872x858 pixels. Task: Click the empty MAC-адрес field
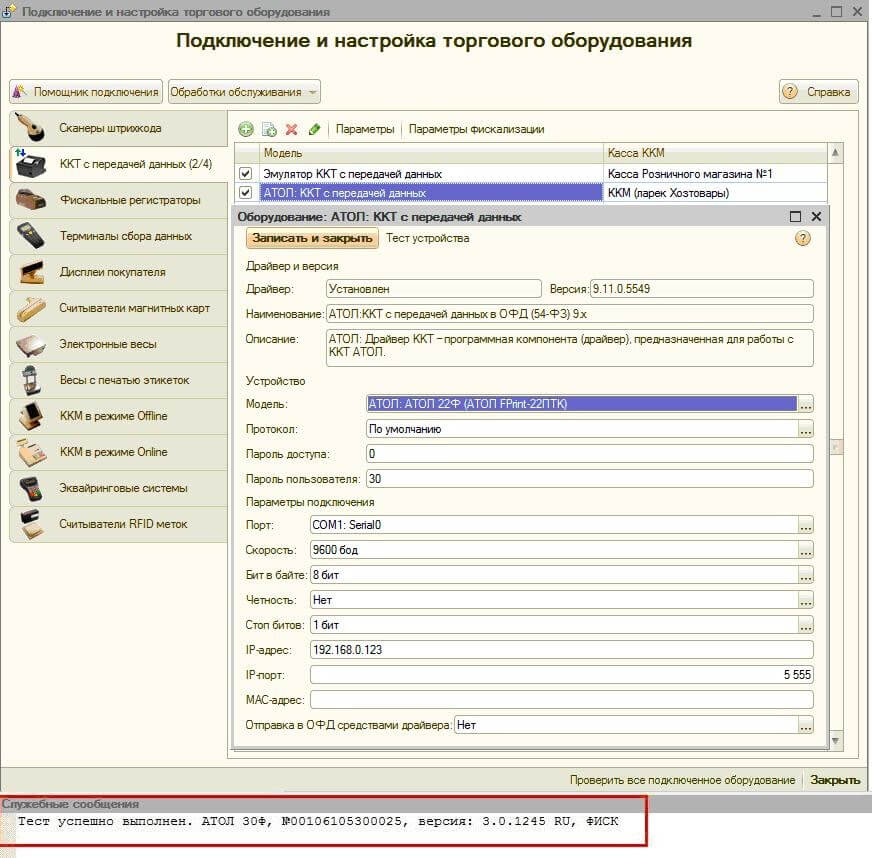562,700
